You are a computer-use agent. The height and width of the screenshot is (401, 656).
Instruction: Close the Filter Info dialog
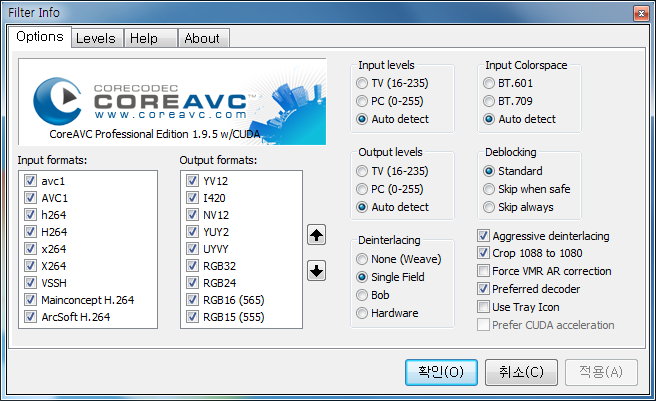point(641,13)
